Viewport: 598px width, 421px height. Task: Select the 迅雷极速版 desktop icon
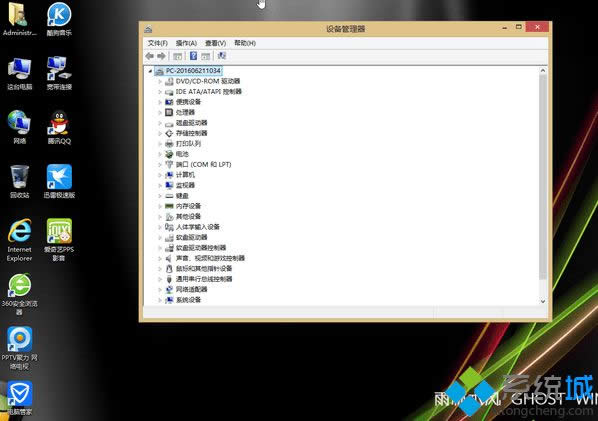(59, 182)
